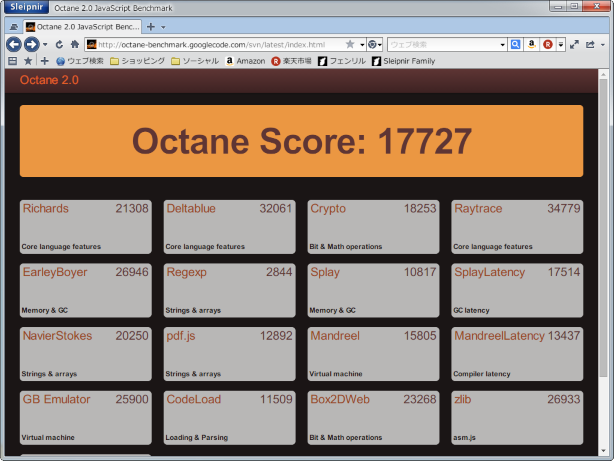Image resolution: width=614 pixels, height=461 pixels.
Task: Go forward to the next page
Action: (31, 44)
